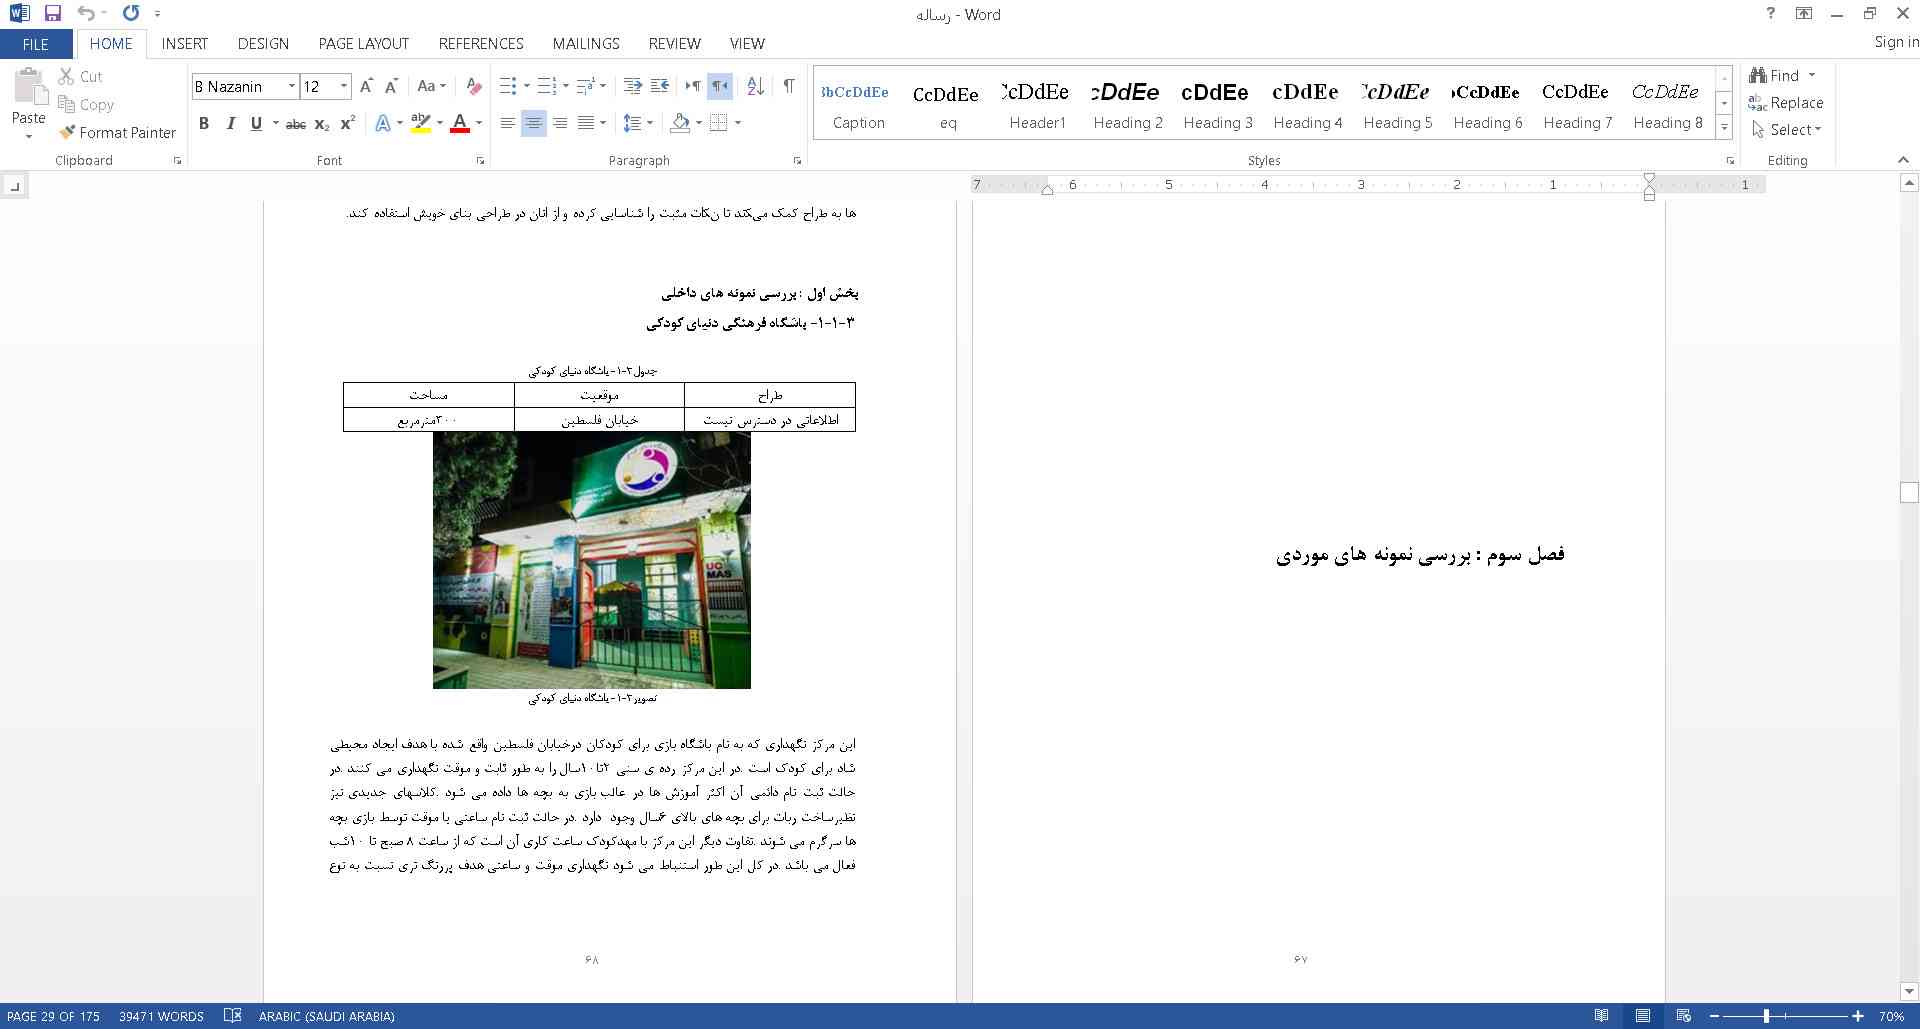Cut the selected text
1920x1029 pixels.
pyautogui.click(x=80, y=76)
